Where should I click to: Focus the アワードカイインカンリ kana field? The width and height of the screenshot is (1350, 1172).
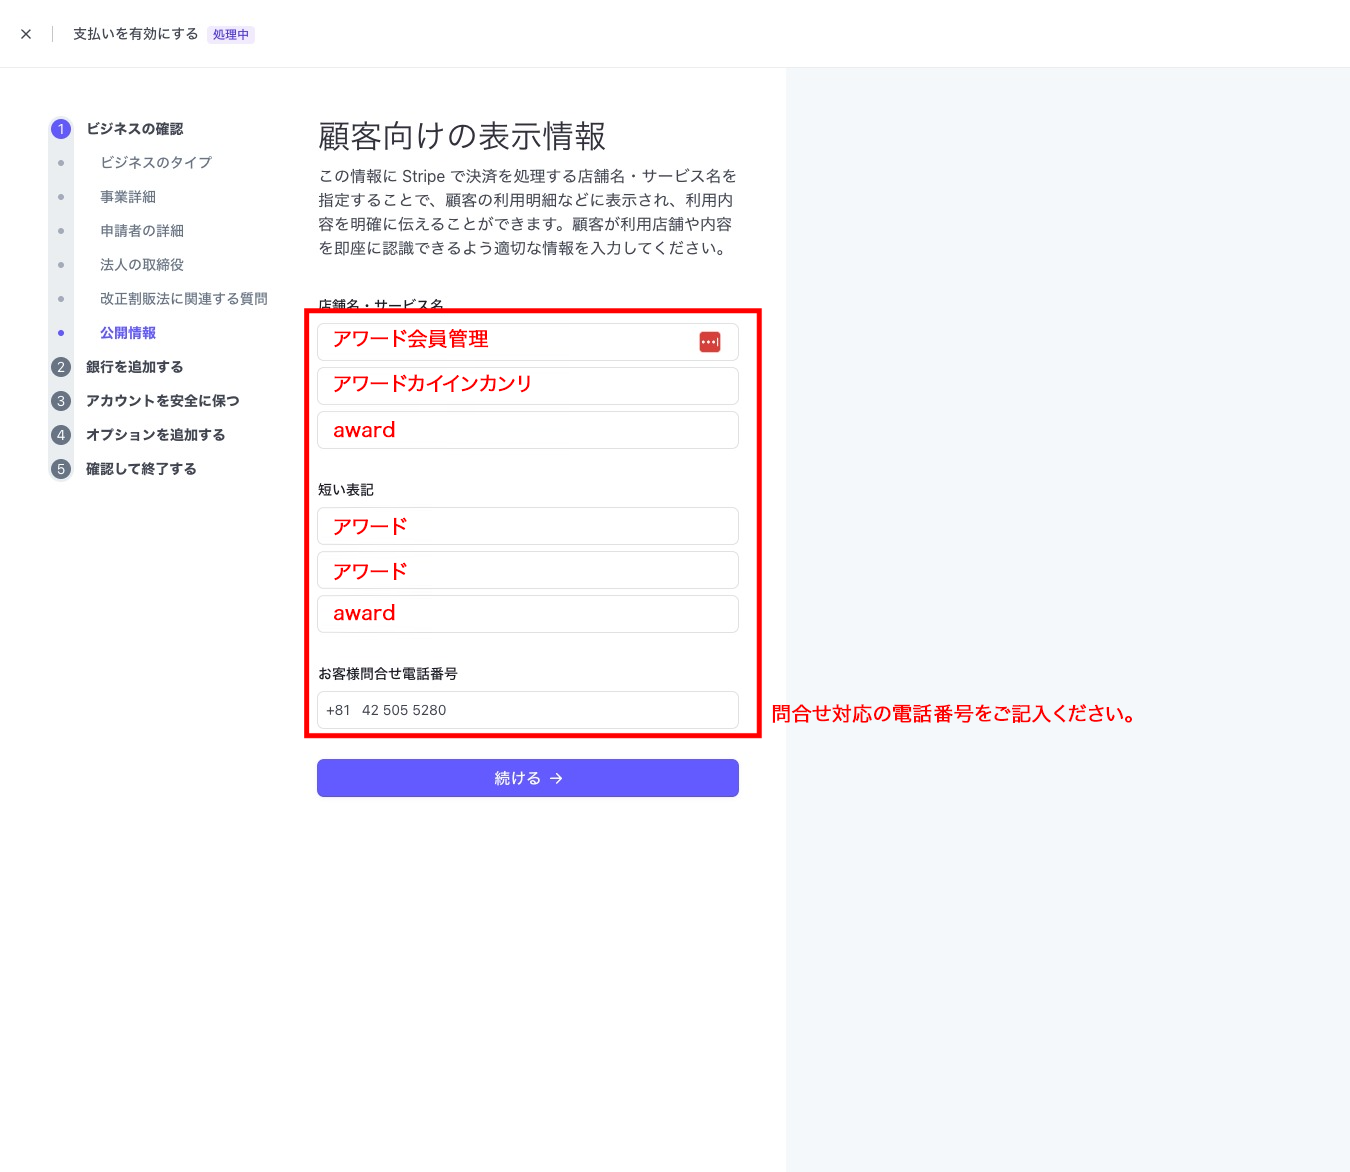527,386
